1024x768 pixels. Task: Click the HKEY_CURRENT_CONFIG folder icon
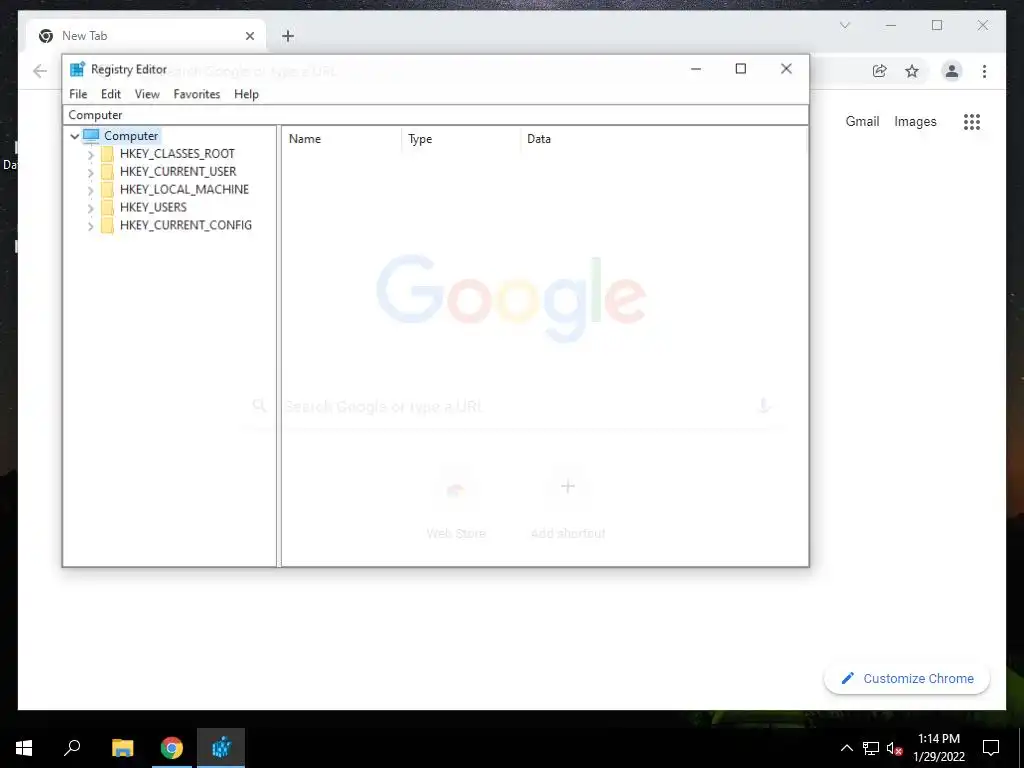pos(107,225)
